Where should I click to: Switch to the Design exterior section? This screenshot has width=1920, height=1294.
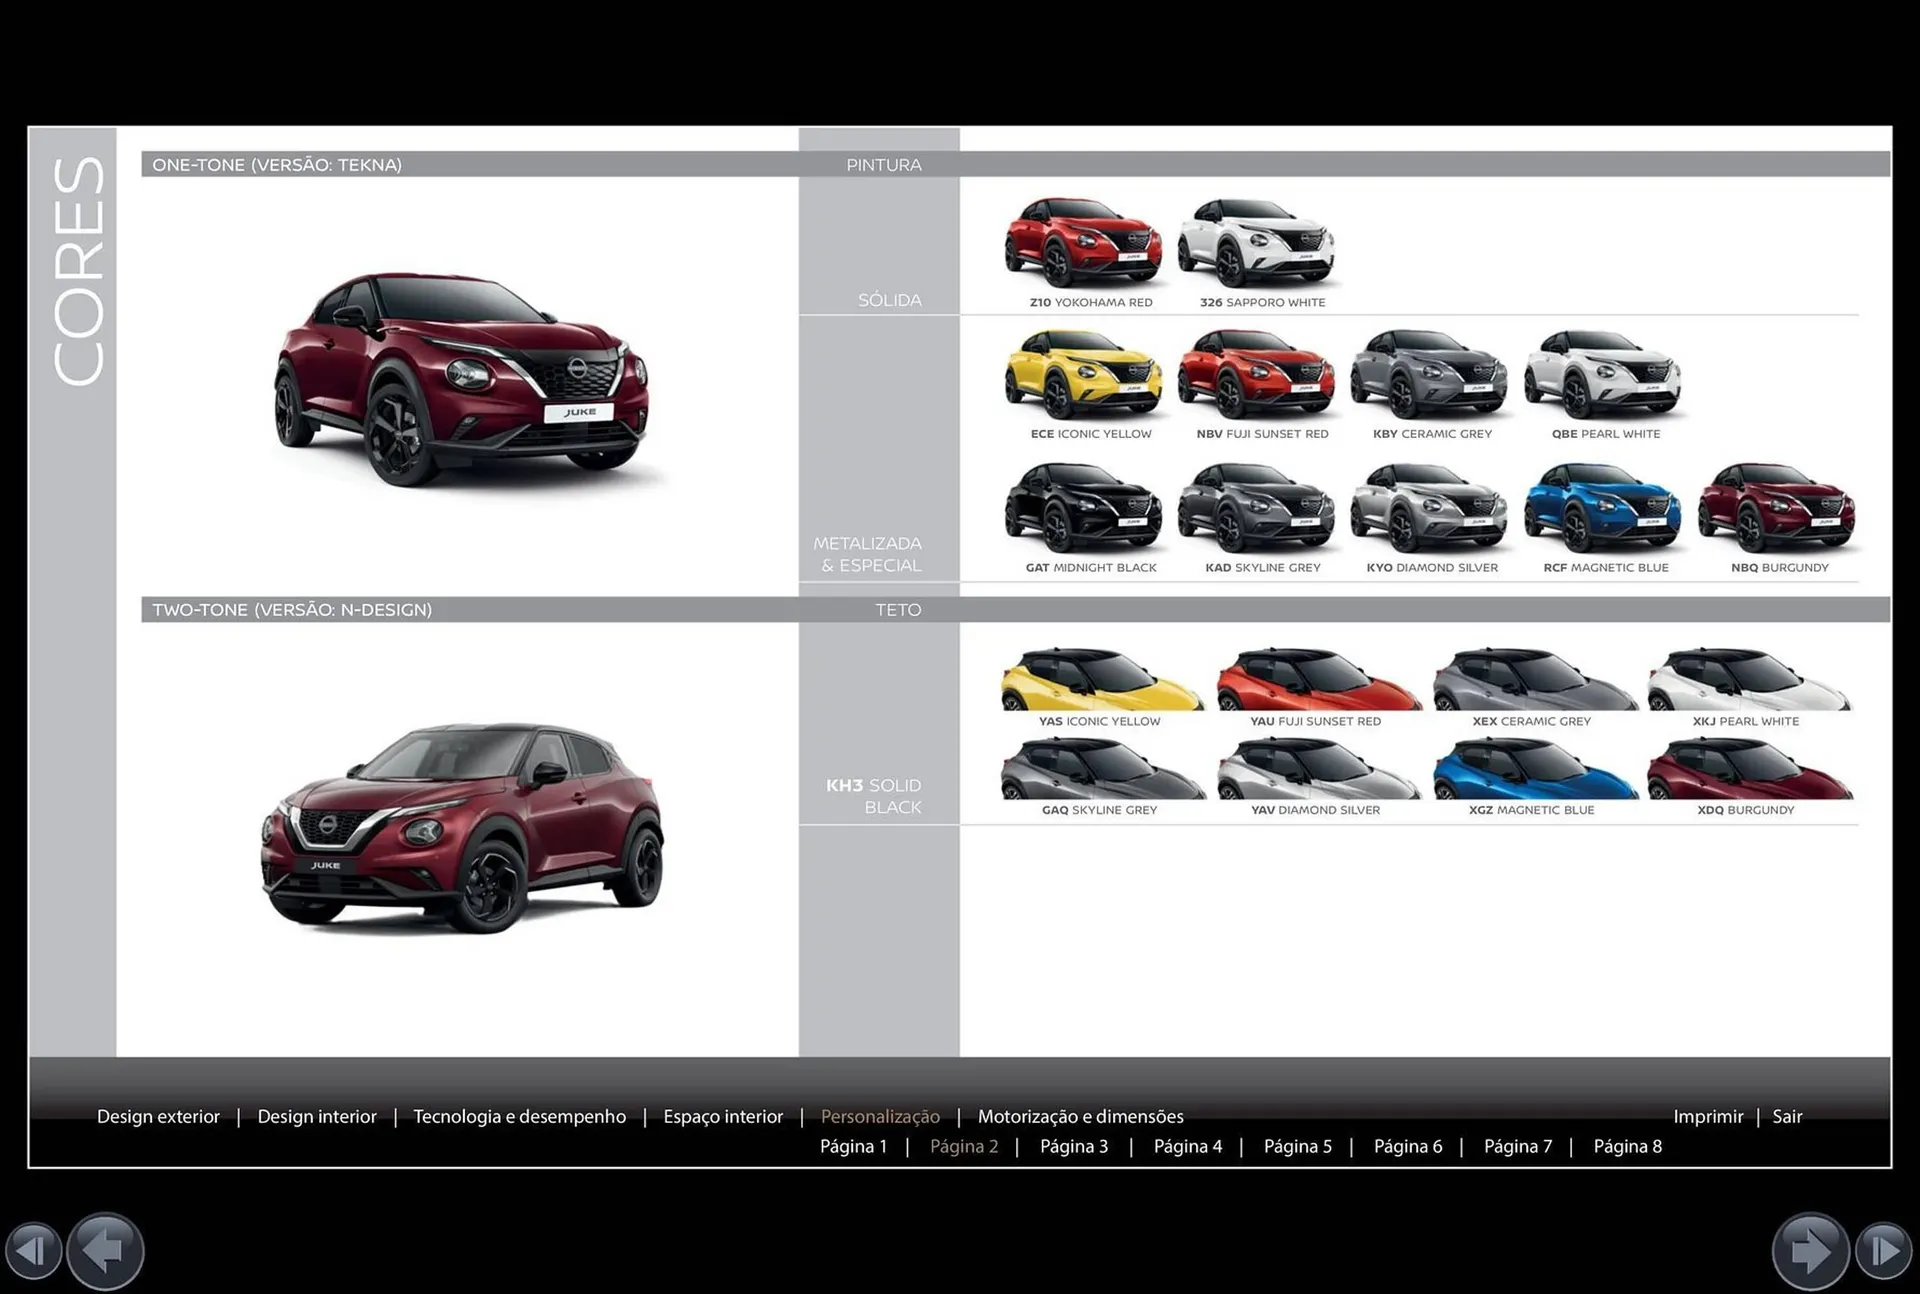click(158, 1116)
